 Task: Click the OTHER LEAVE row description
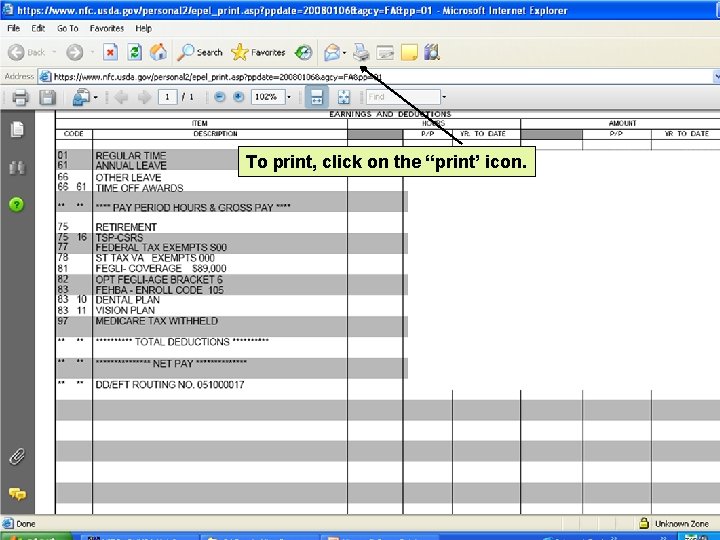[x=128, y=177]
